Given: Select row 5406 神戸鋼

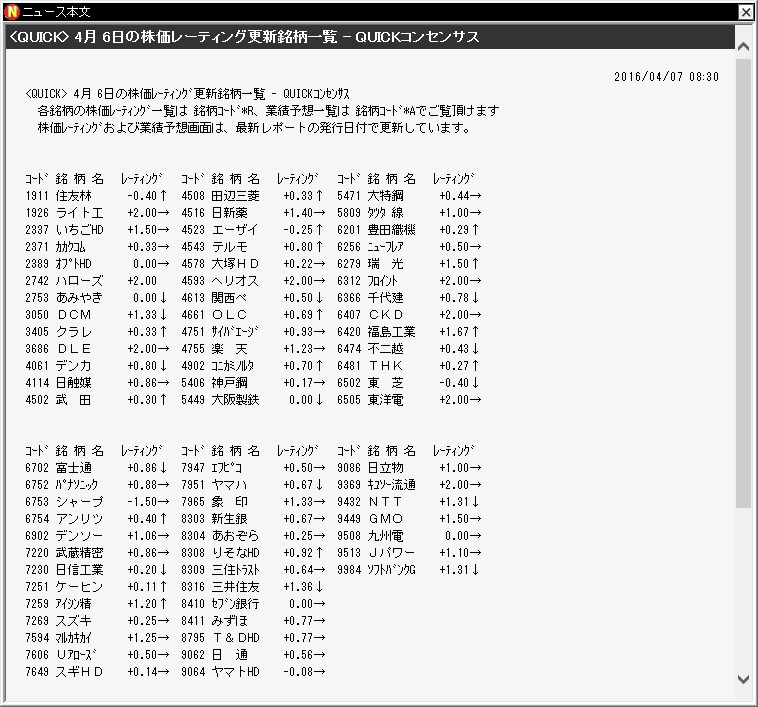Looking at the screenshot, I should tap(253, 383).
